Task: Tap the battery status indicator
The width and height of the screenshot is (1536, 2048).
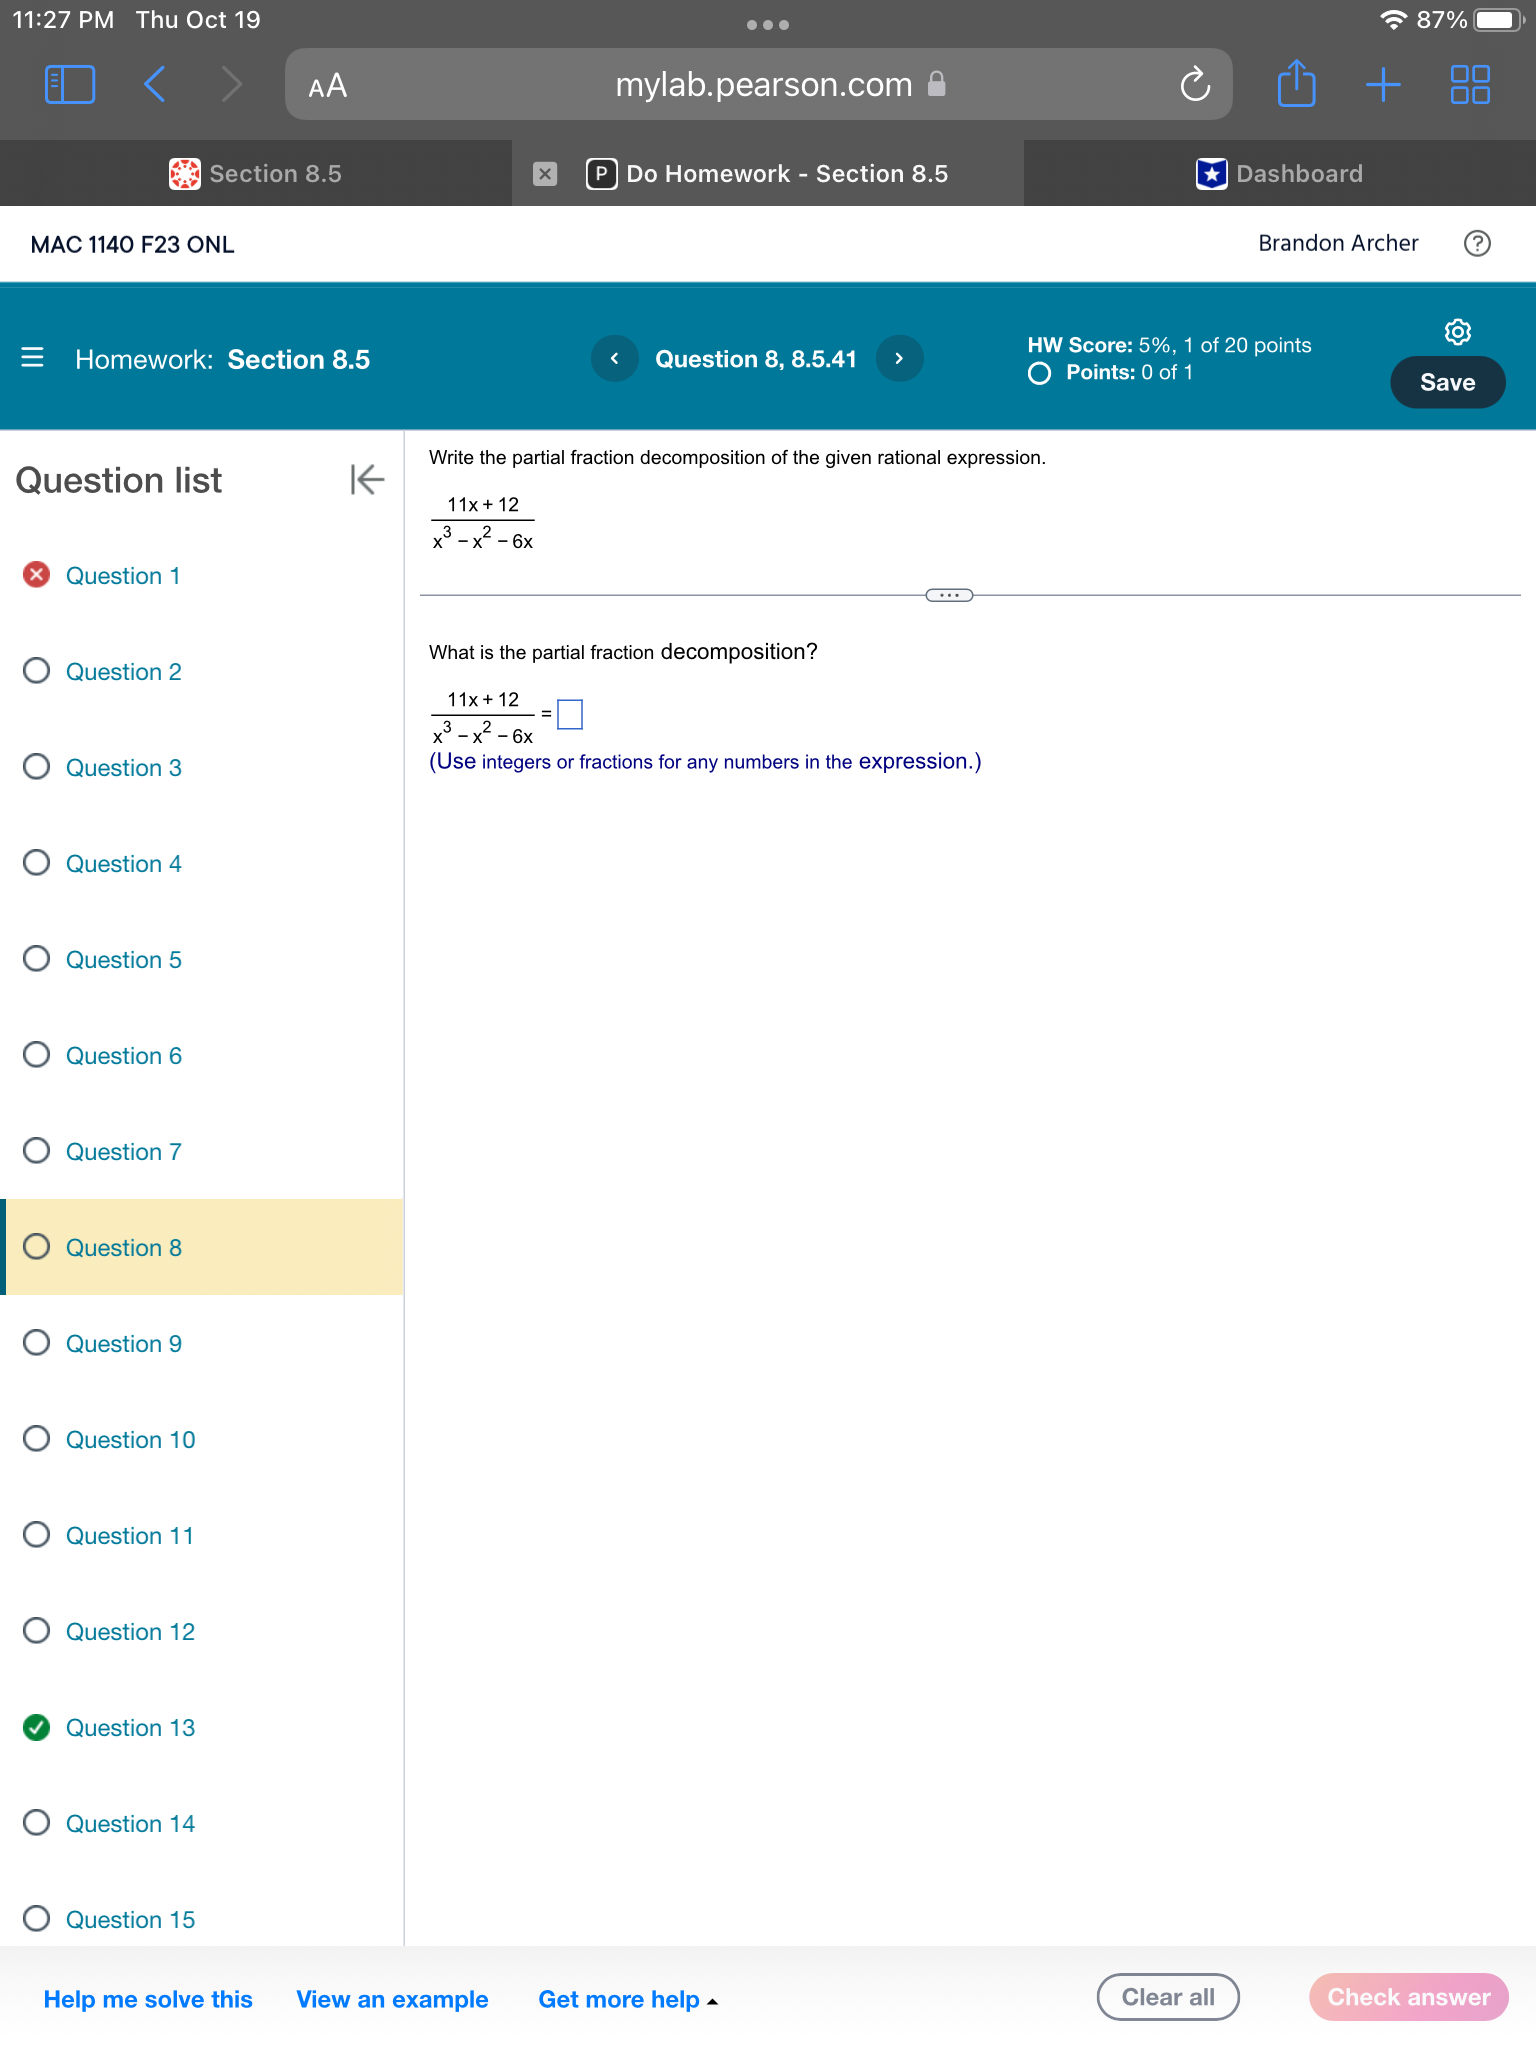Action: [1497, 20]
